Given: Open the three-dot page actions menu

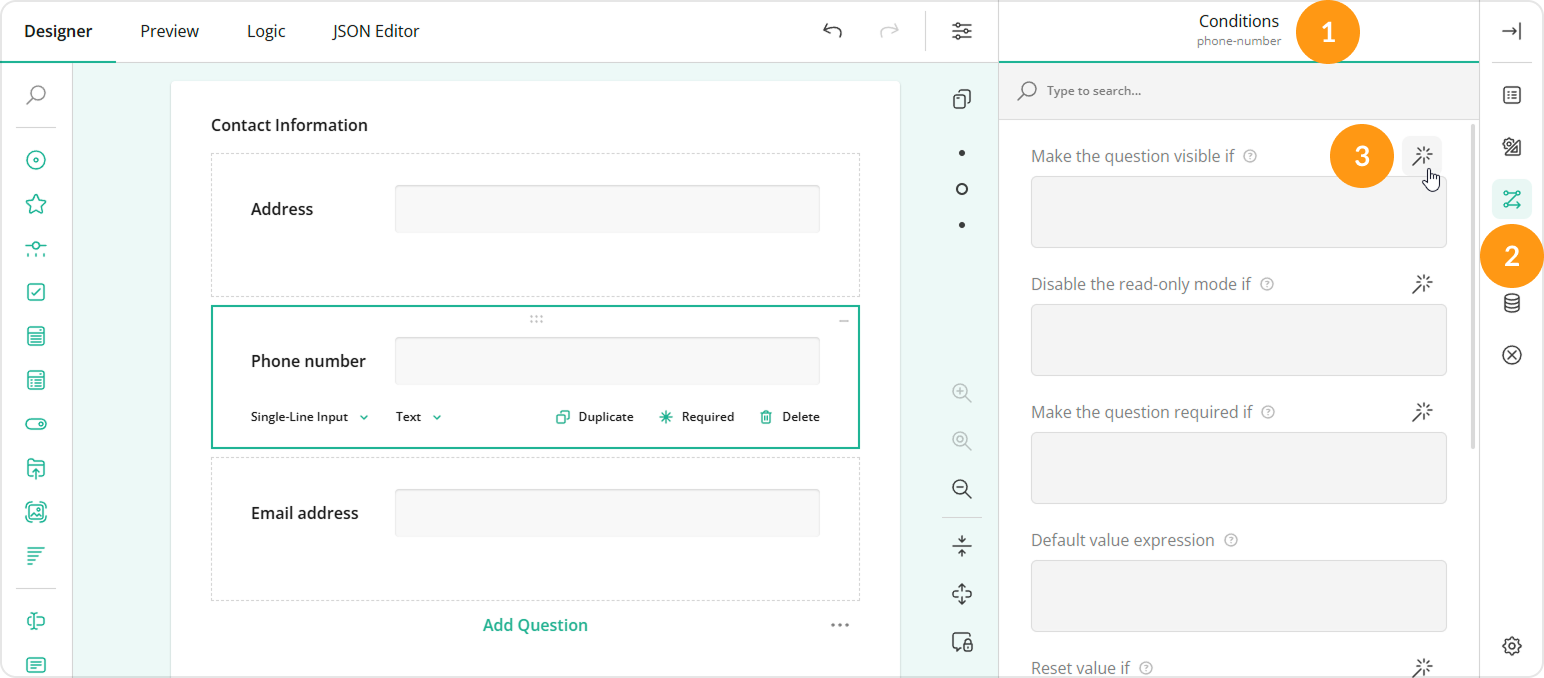Looking at the screenshot, I should [840, 624].
